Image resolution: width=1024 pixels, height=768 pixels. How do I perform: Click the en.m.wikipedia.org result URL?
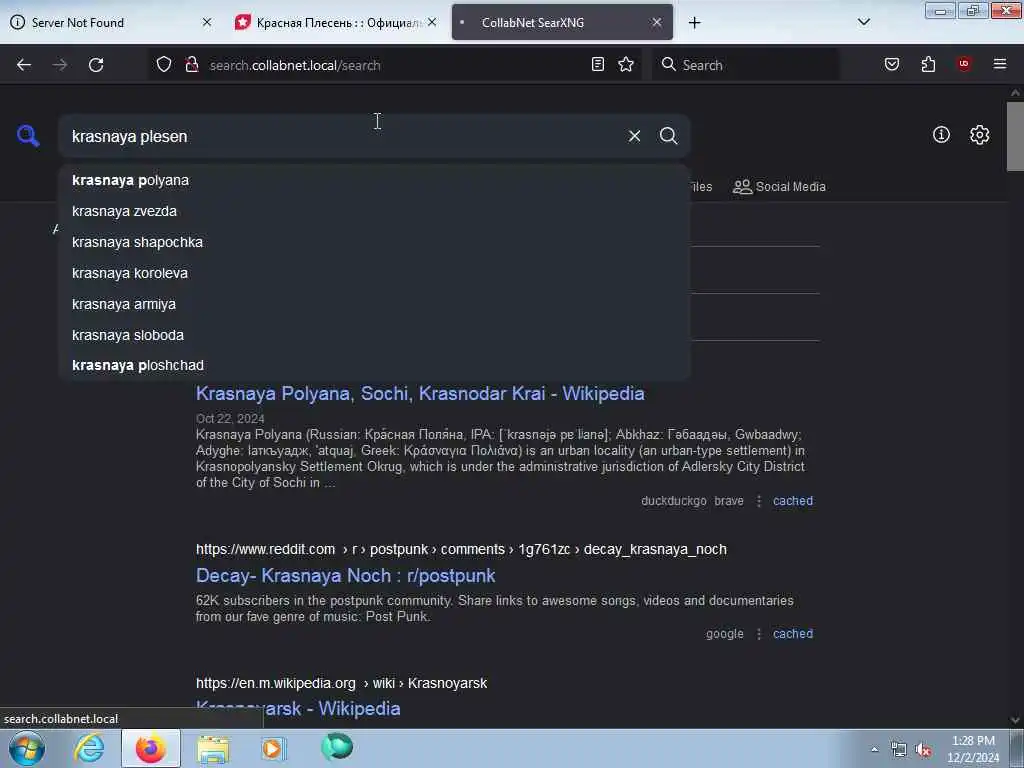[x=341, y=683]
